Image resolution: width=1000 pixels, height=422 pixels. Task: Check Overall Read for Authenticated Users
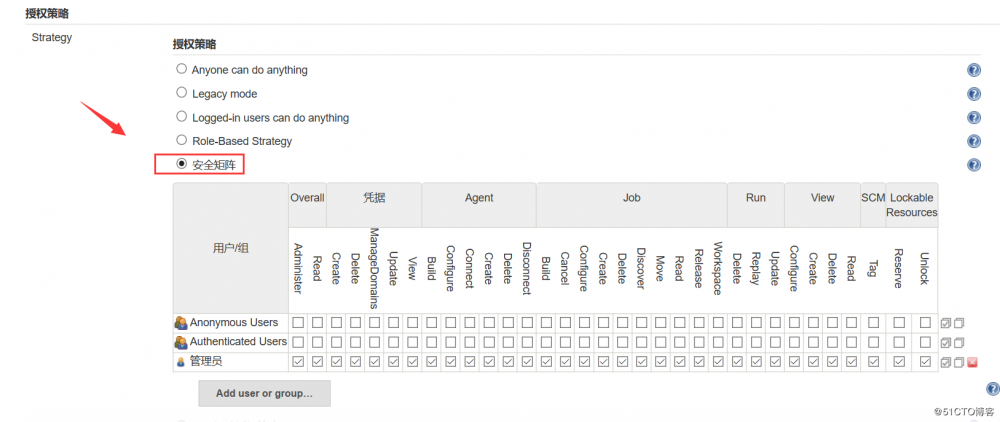pyautogui.click(x=317, y=342)
